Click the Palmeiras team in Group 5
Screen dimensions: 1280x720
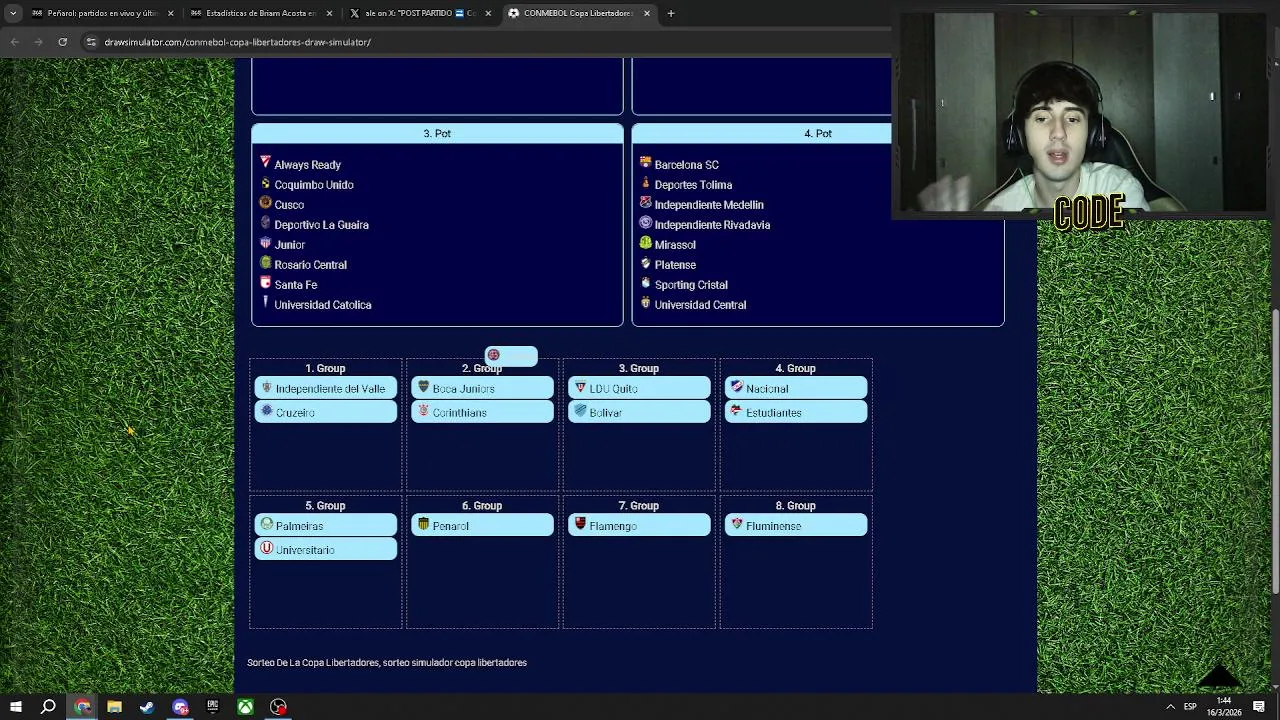point(326,525)
